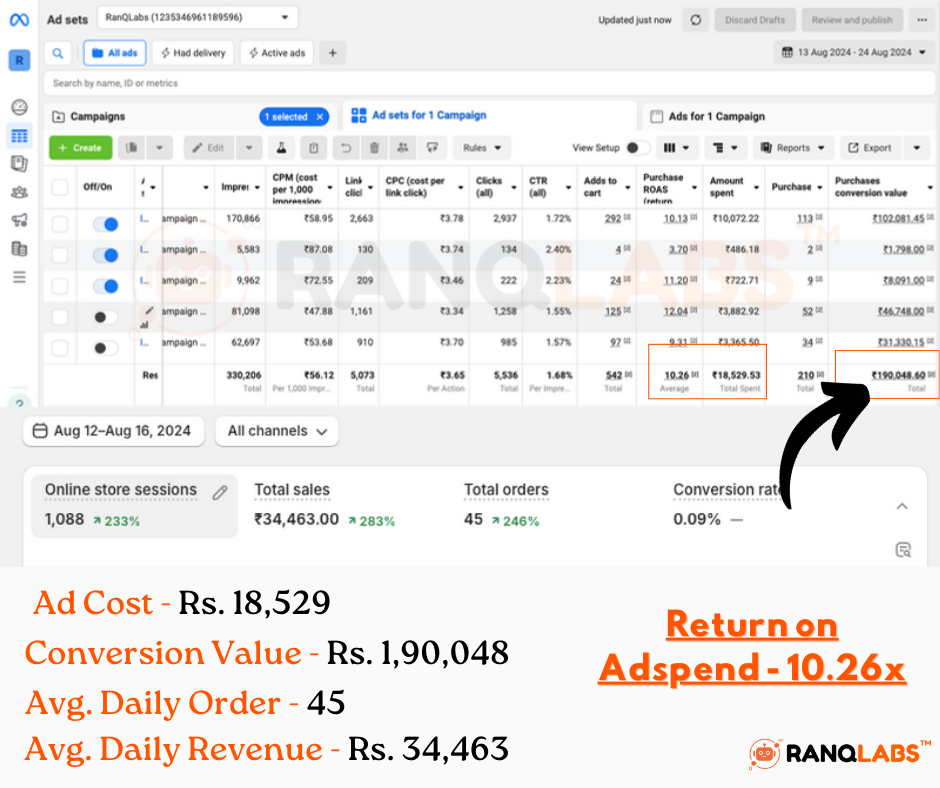The height and width of the screenshot is (788, 940).
Task: Click the undo arrow icon
Action: coord(345,148)
